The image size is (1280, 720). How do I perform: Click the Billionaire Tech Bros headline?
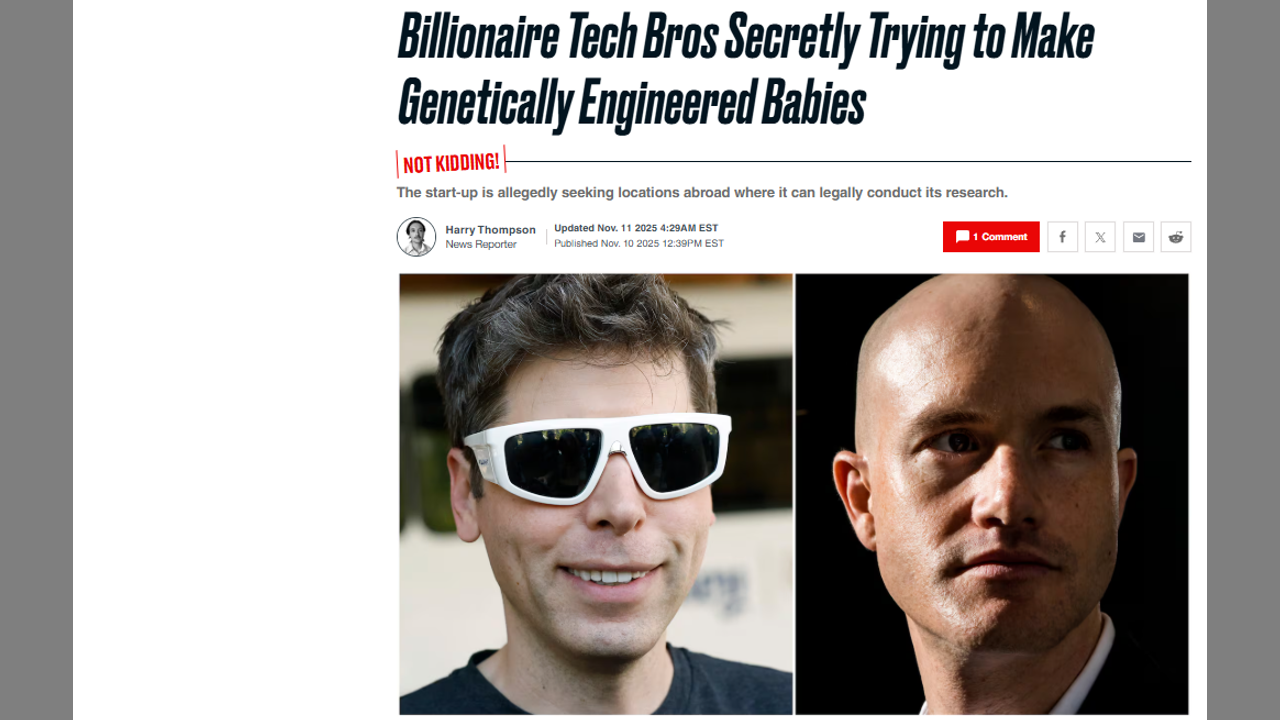pyautogui.click(x=746, y=69)
